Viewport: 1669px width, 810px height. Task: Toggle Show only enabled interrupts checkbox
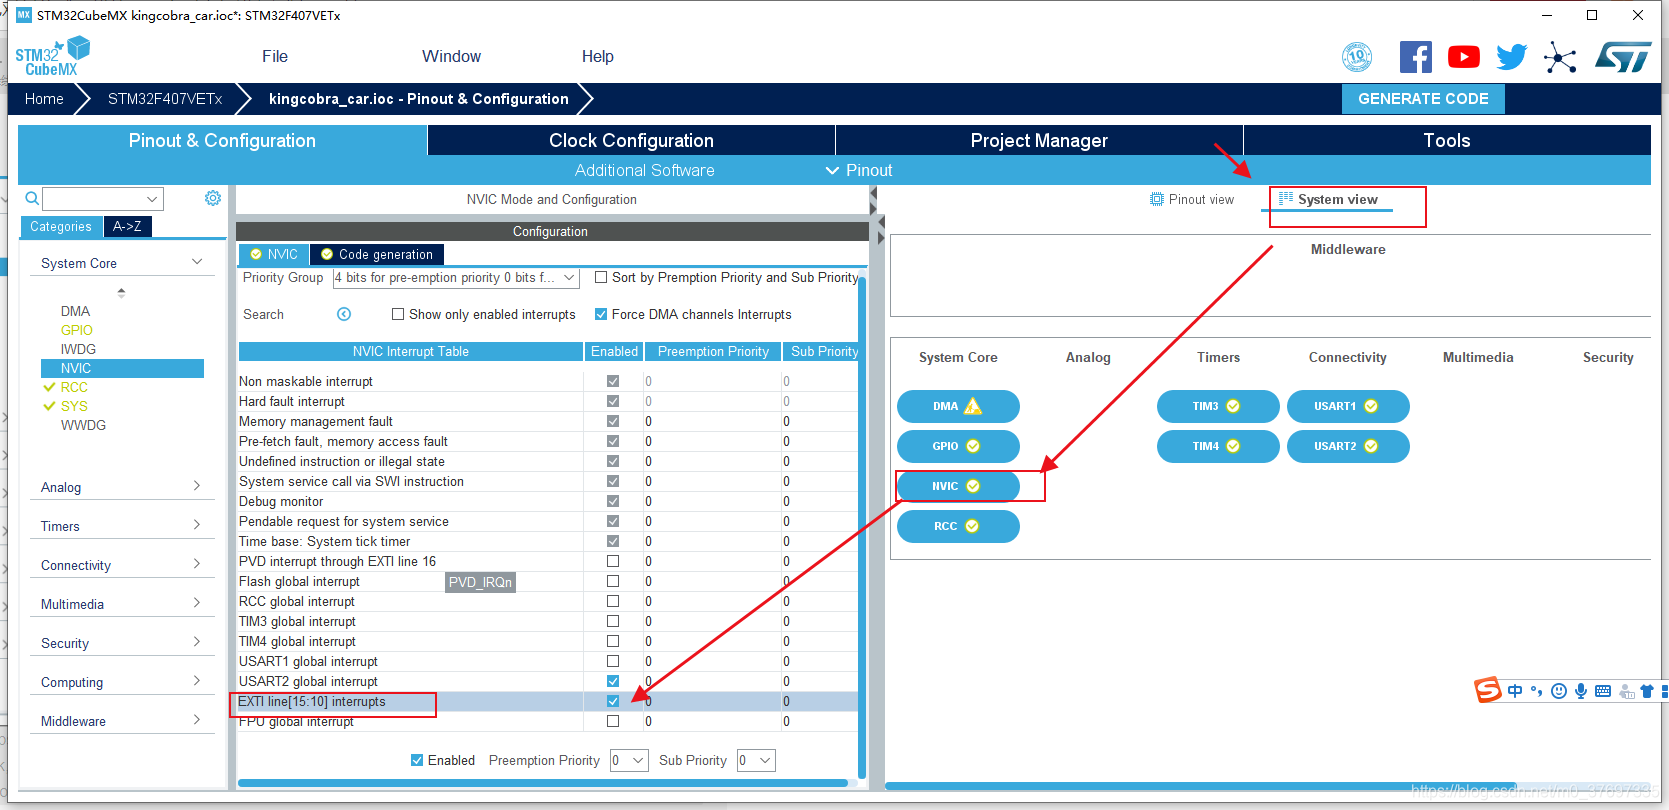pyautogui.click(x=398, y=314)
